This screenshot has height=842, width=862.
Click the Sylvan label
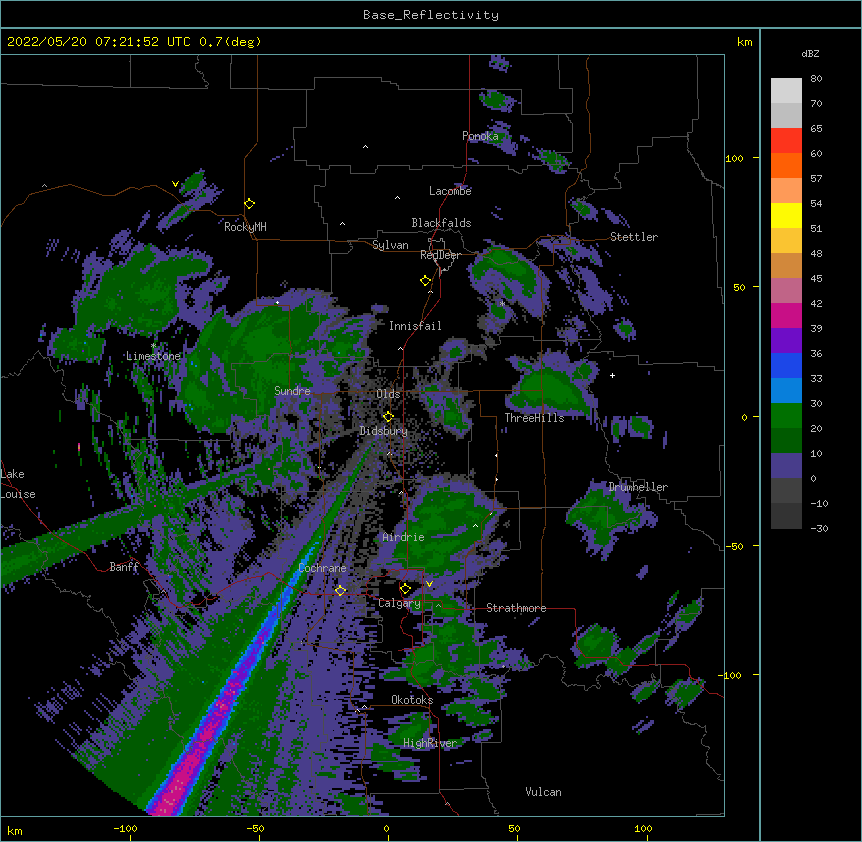[390, 245]
